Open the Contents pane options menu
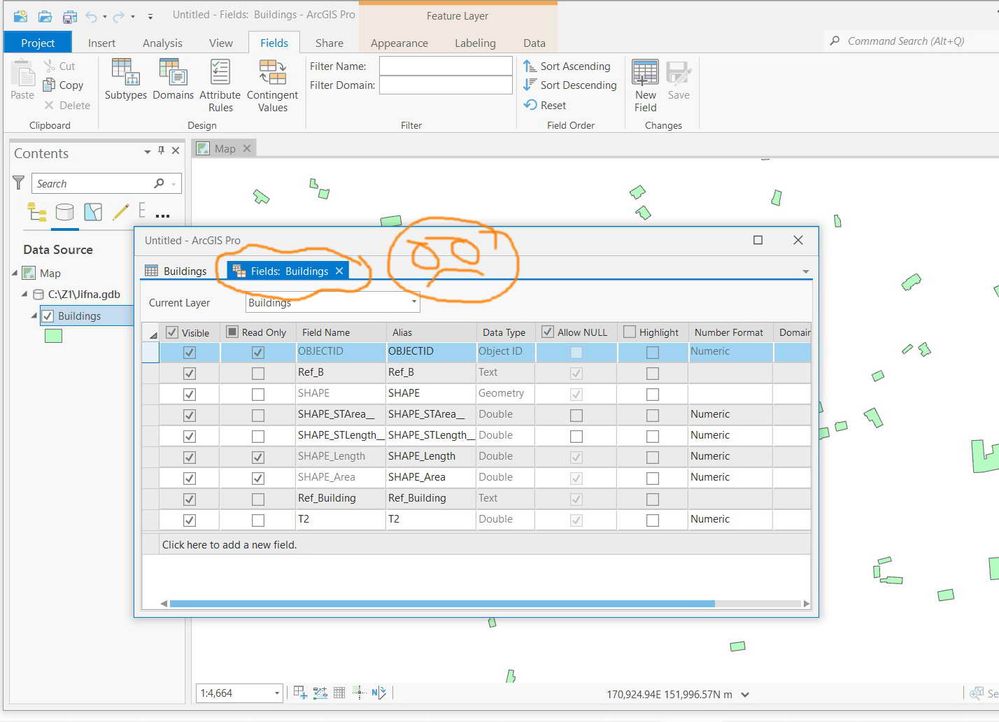This screenshot has height=722, width=999. 147,151
